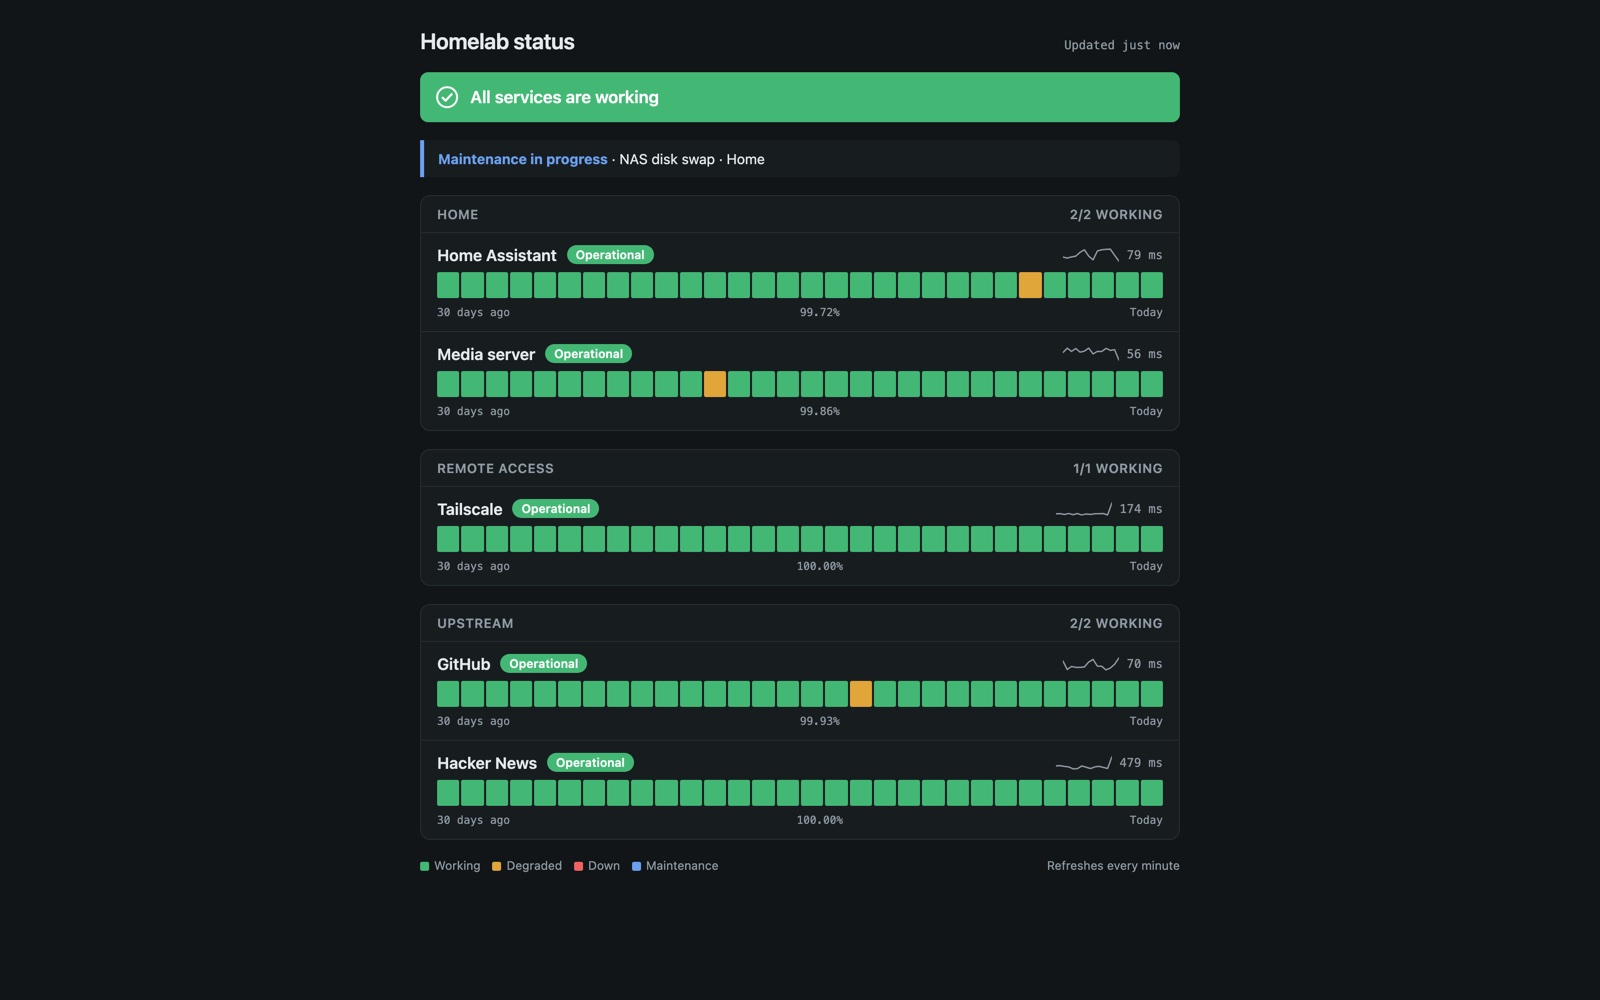
Task: Click the All services are working banner text
Action: [x=565, y=97]
